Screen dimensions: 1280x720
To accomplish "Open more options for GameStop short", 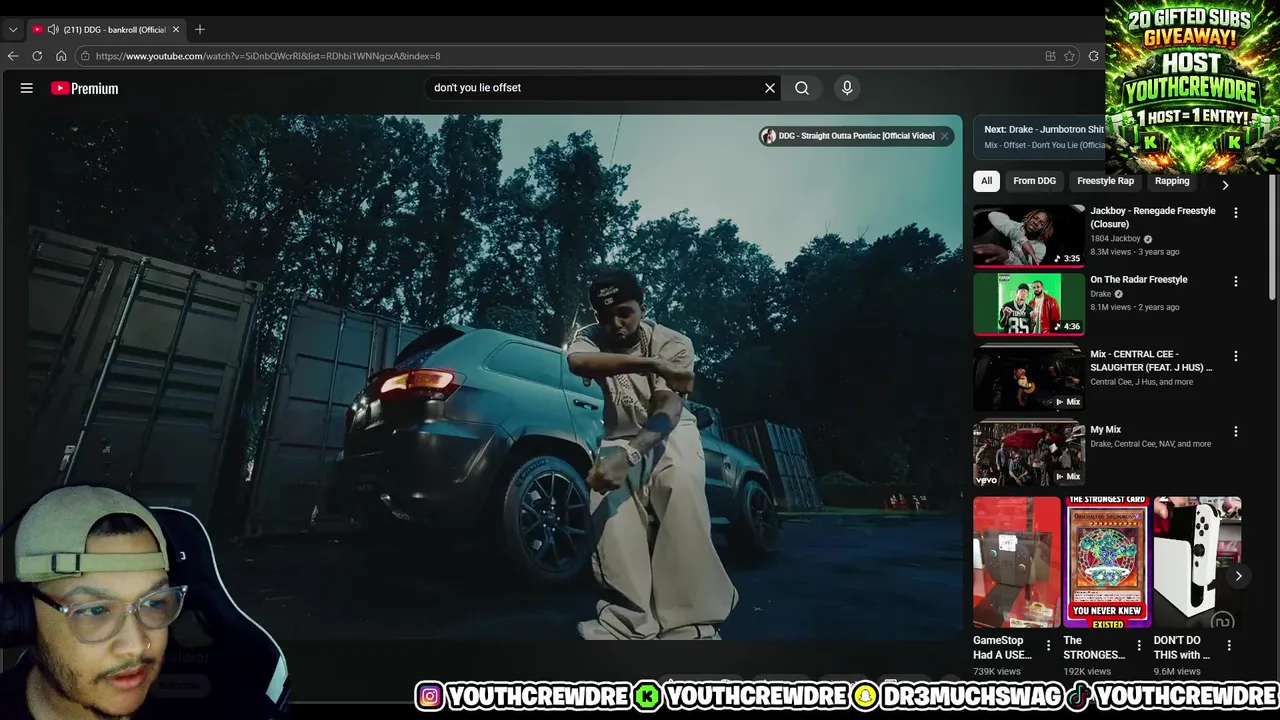I will point(1048,646).
